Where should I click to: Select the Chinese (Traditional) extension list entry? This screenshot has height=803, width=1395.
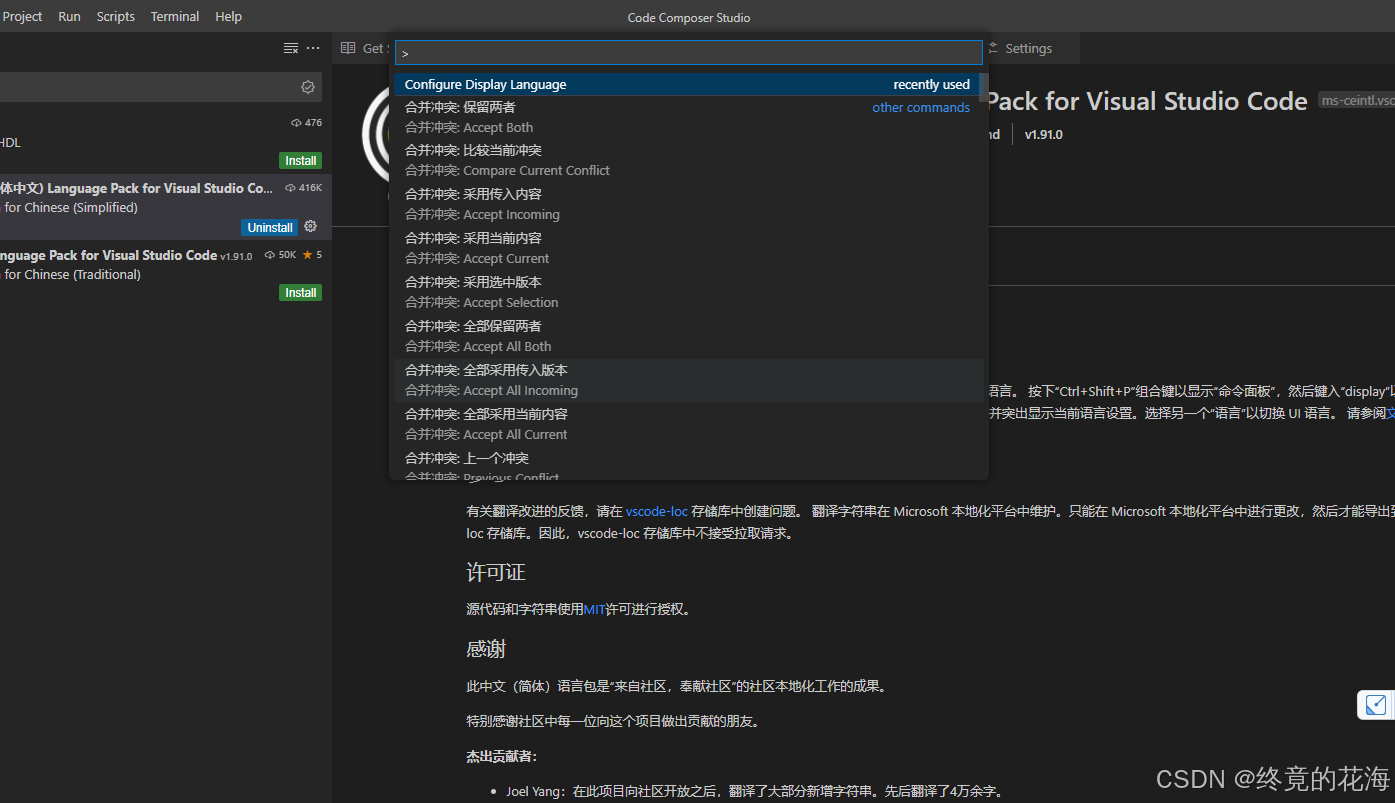165,274
